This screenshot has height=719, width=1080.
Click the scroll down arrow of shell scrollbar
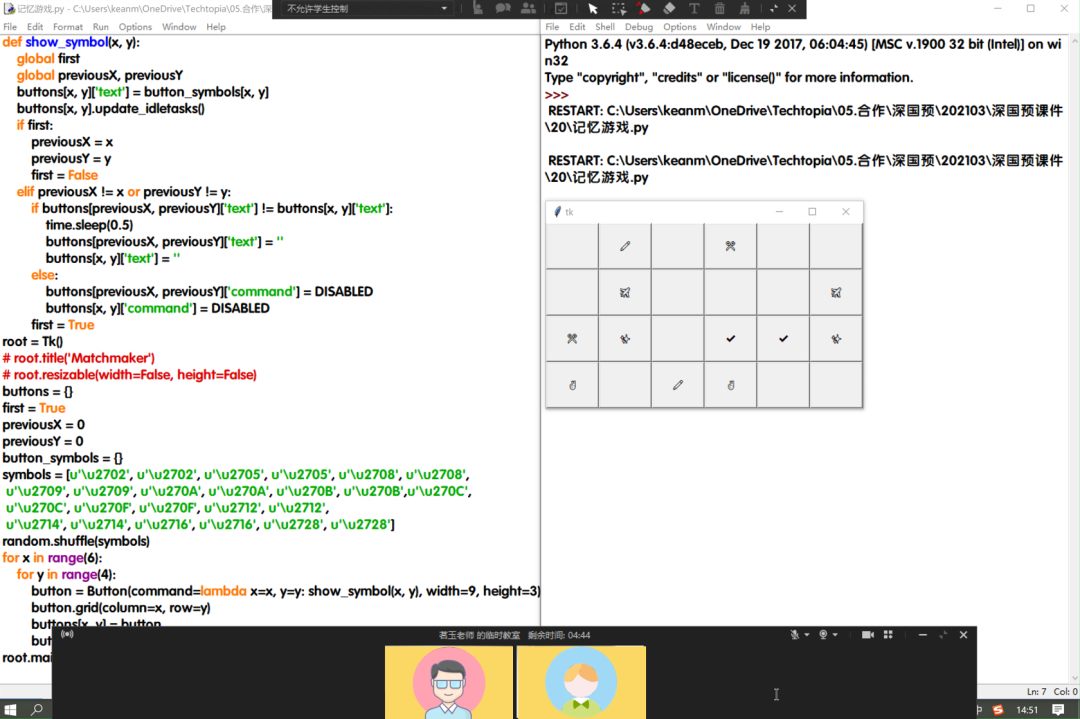coord(1073,678)
